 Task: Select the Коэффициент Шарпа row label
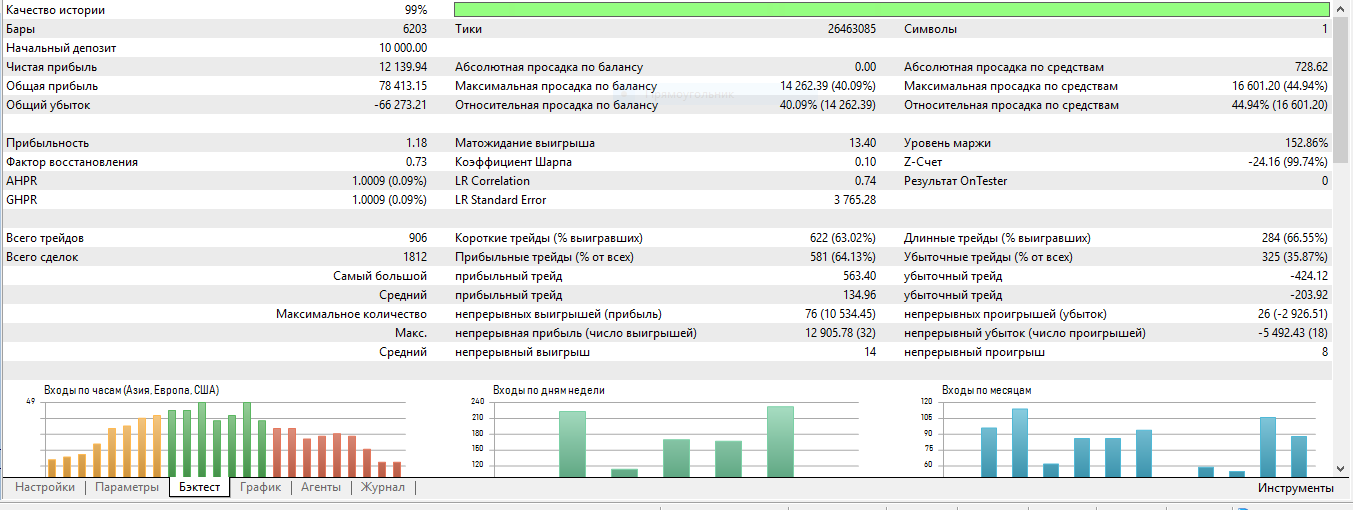point(513,162)
